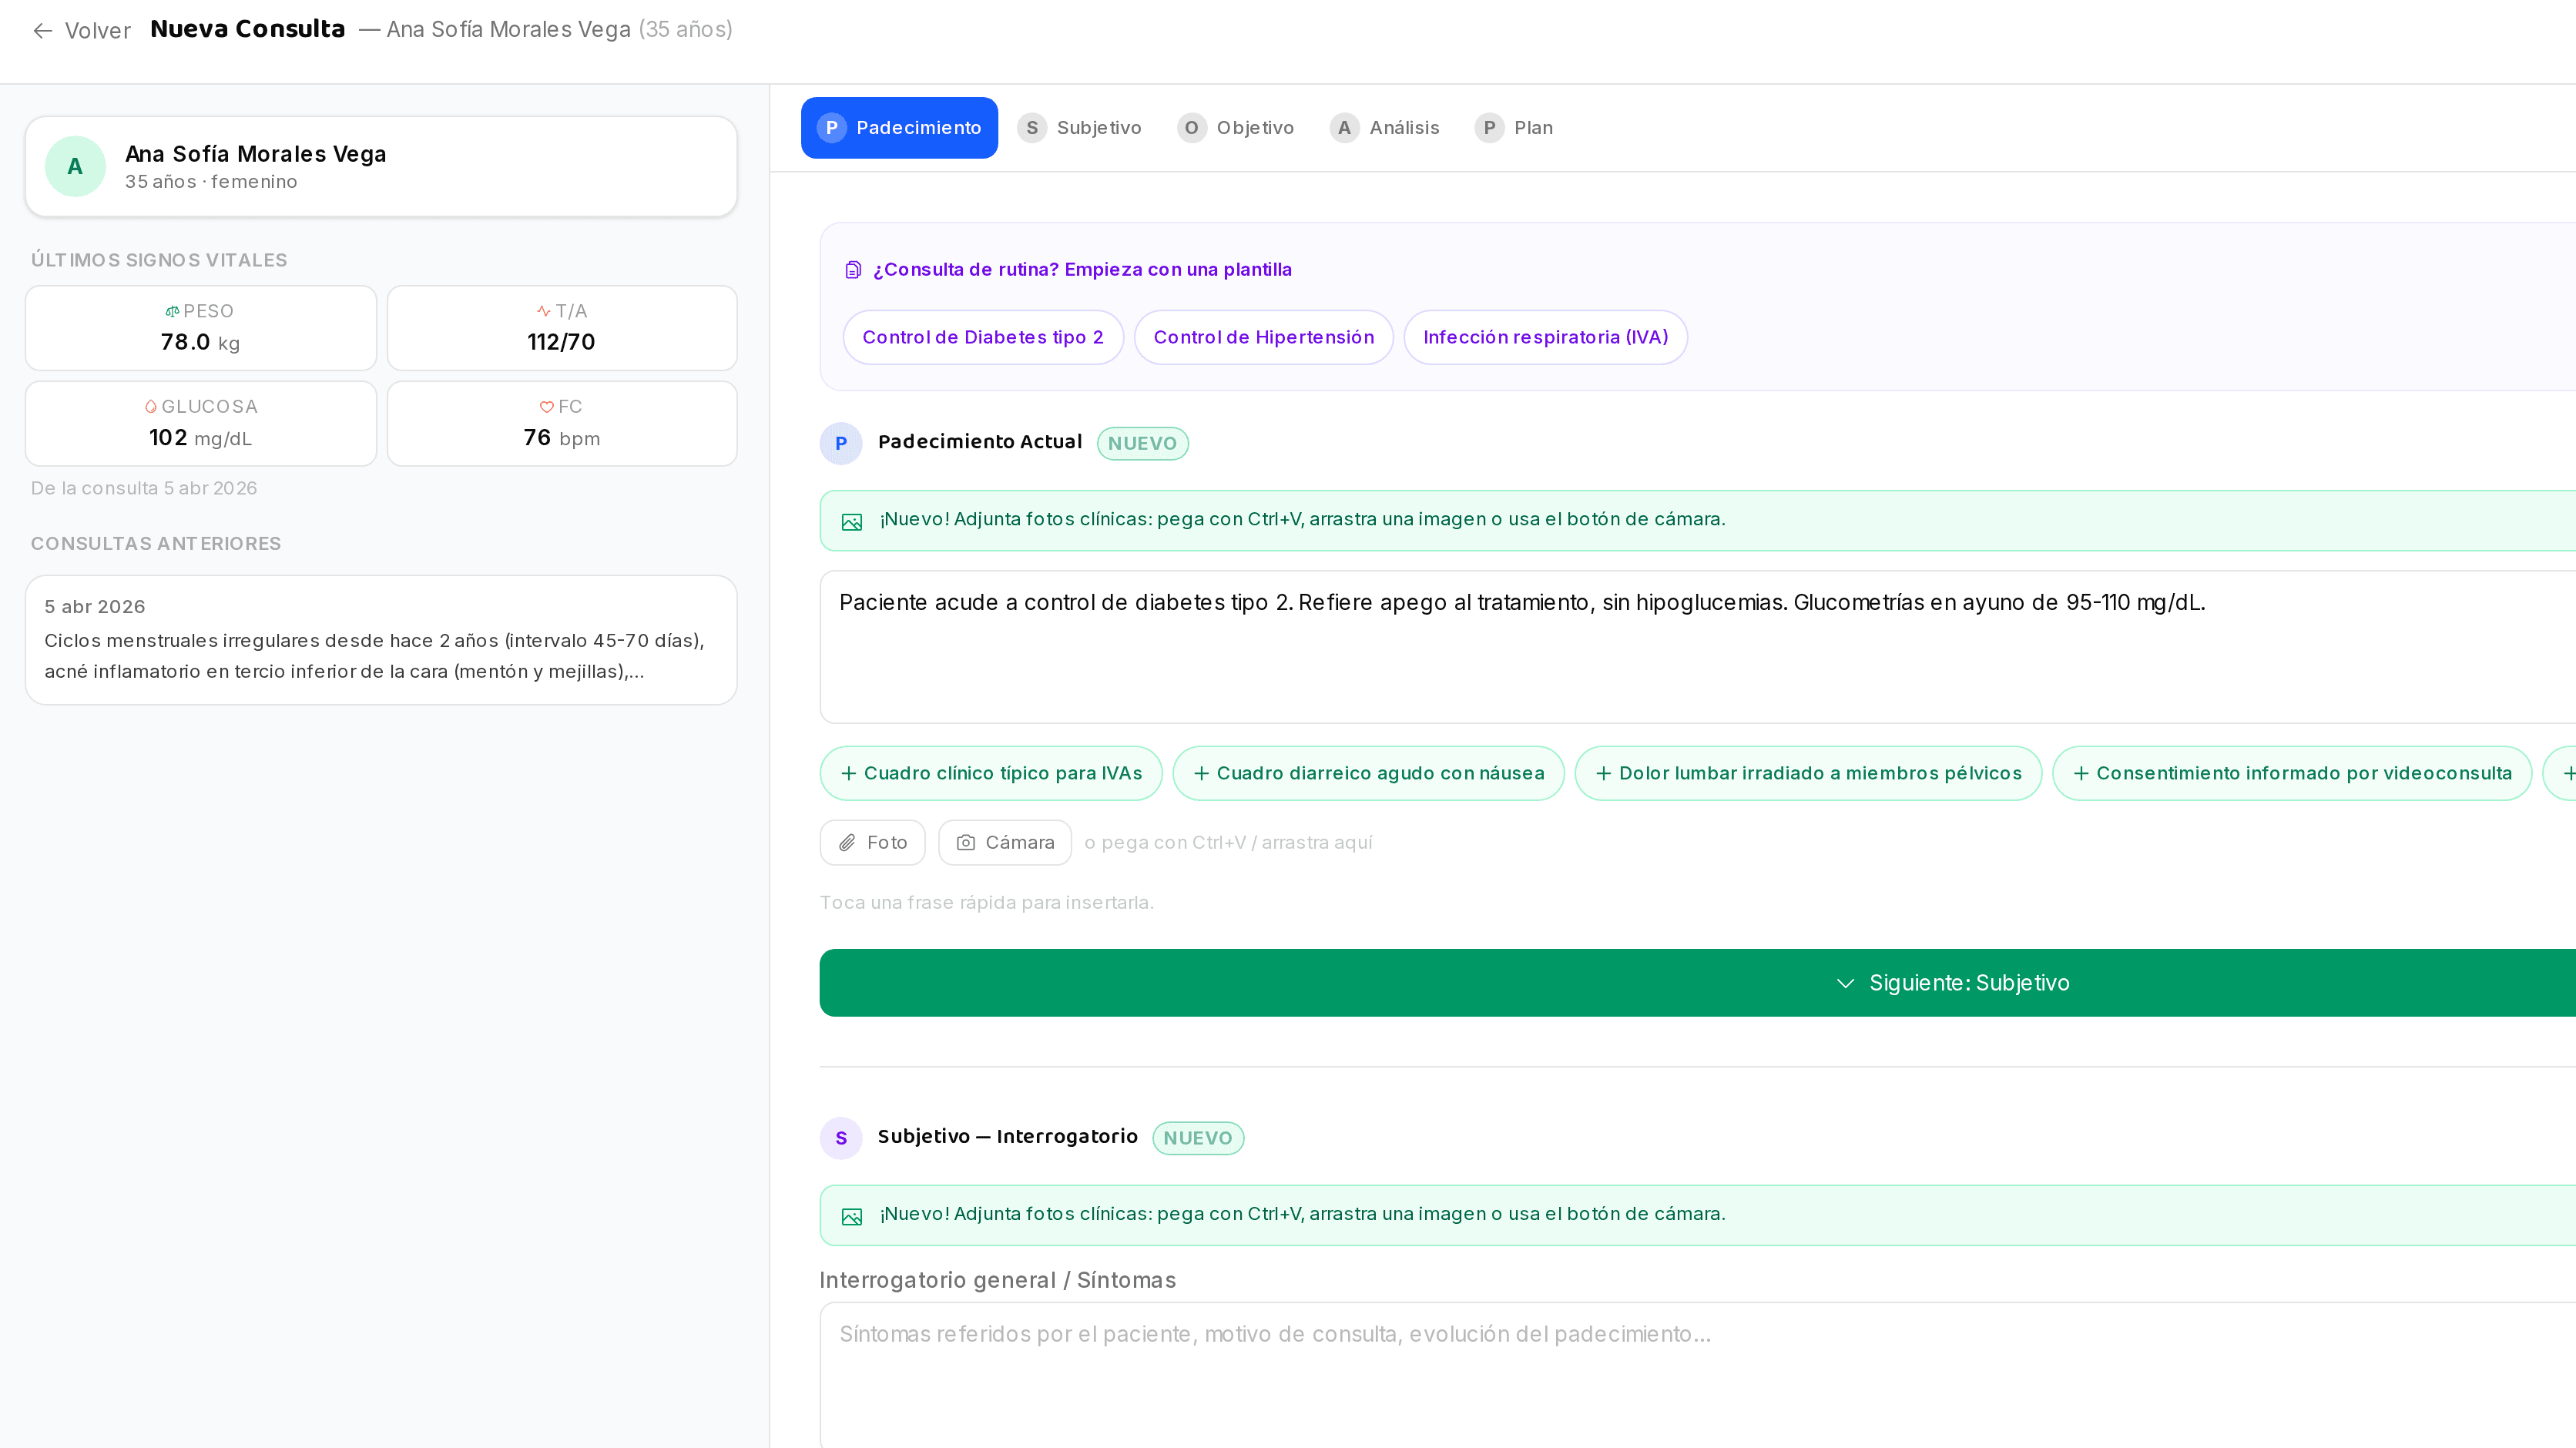Insert Cuadro diarreico agudo con náusea phrase
Image resolution: width=2576 pixels, height=1448 pixels.
click(1369, 774)
